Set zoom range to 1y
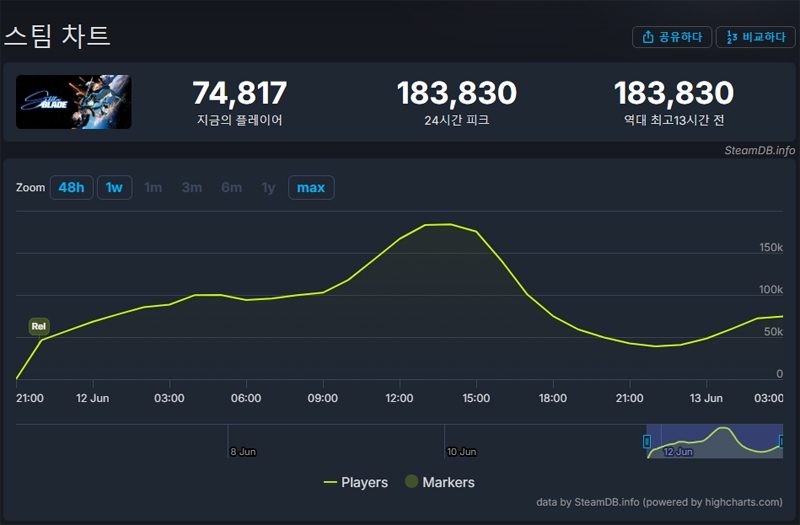Image resolution: width=800 pixels, height=525 pixels. [268, 187]
